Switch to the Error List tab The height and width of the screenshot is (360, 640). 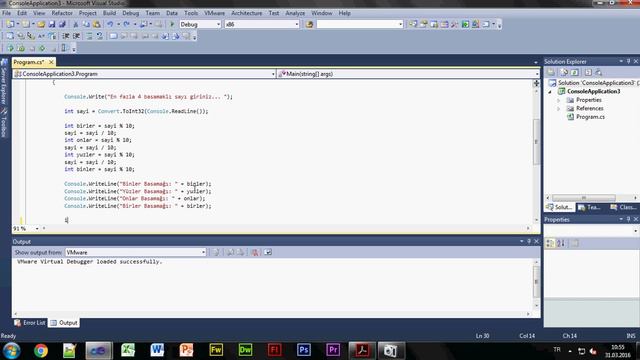point(30,323)
